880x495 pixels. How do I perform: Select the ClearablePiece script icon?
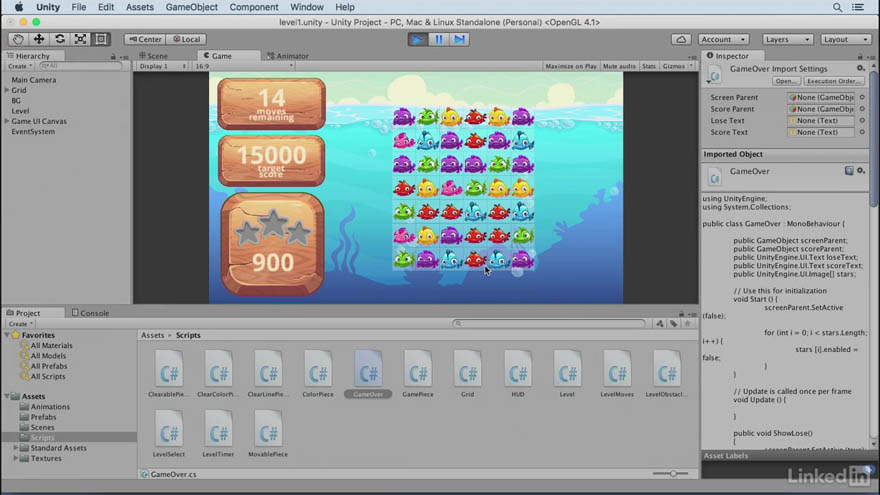(x=168, y=370)
